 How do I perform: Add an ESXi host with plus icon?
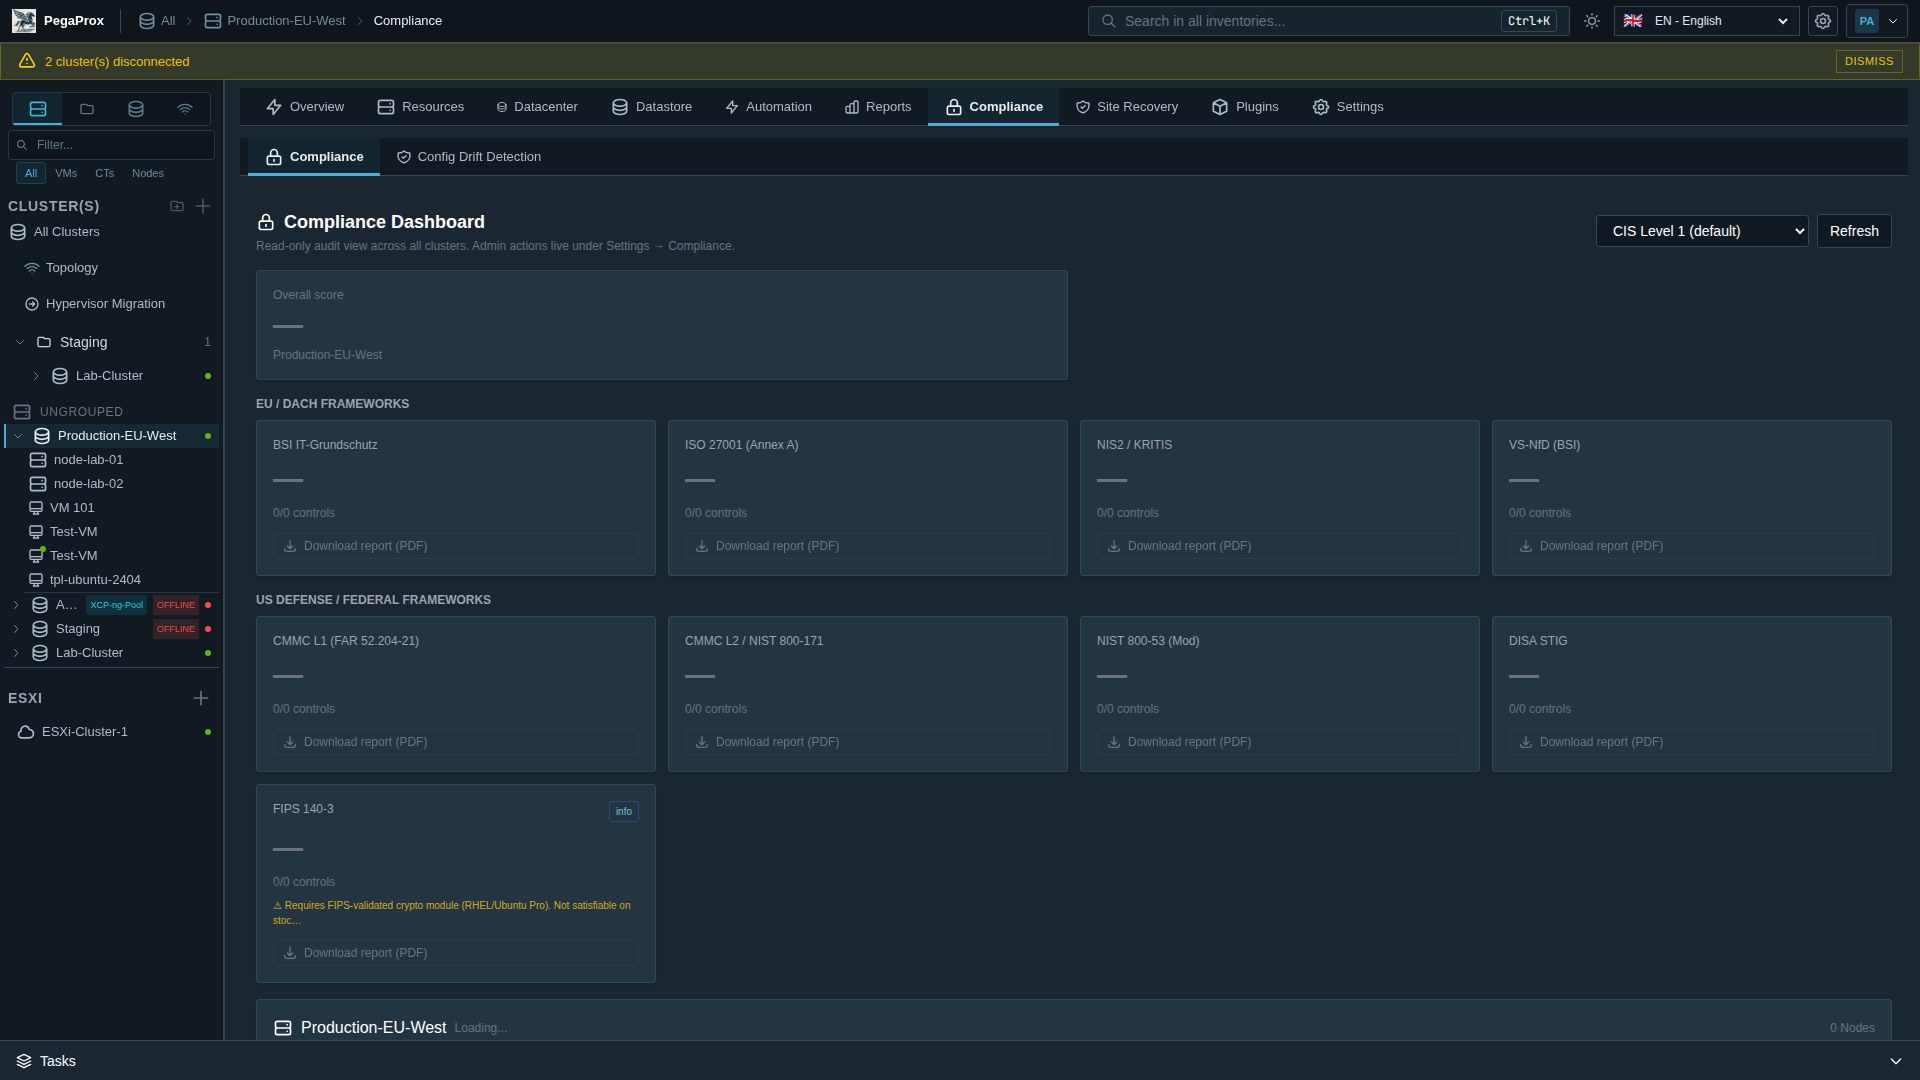pyautogui.click(x=201, y=698)
